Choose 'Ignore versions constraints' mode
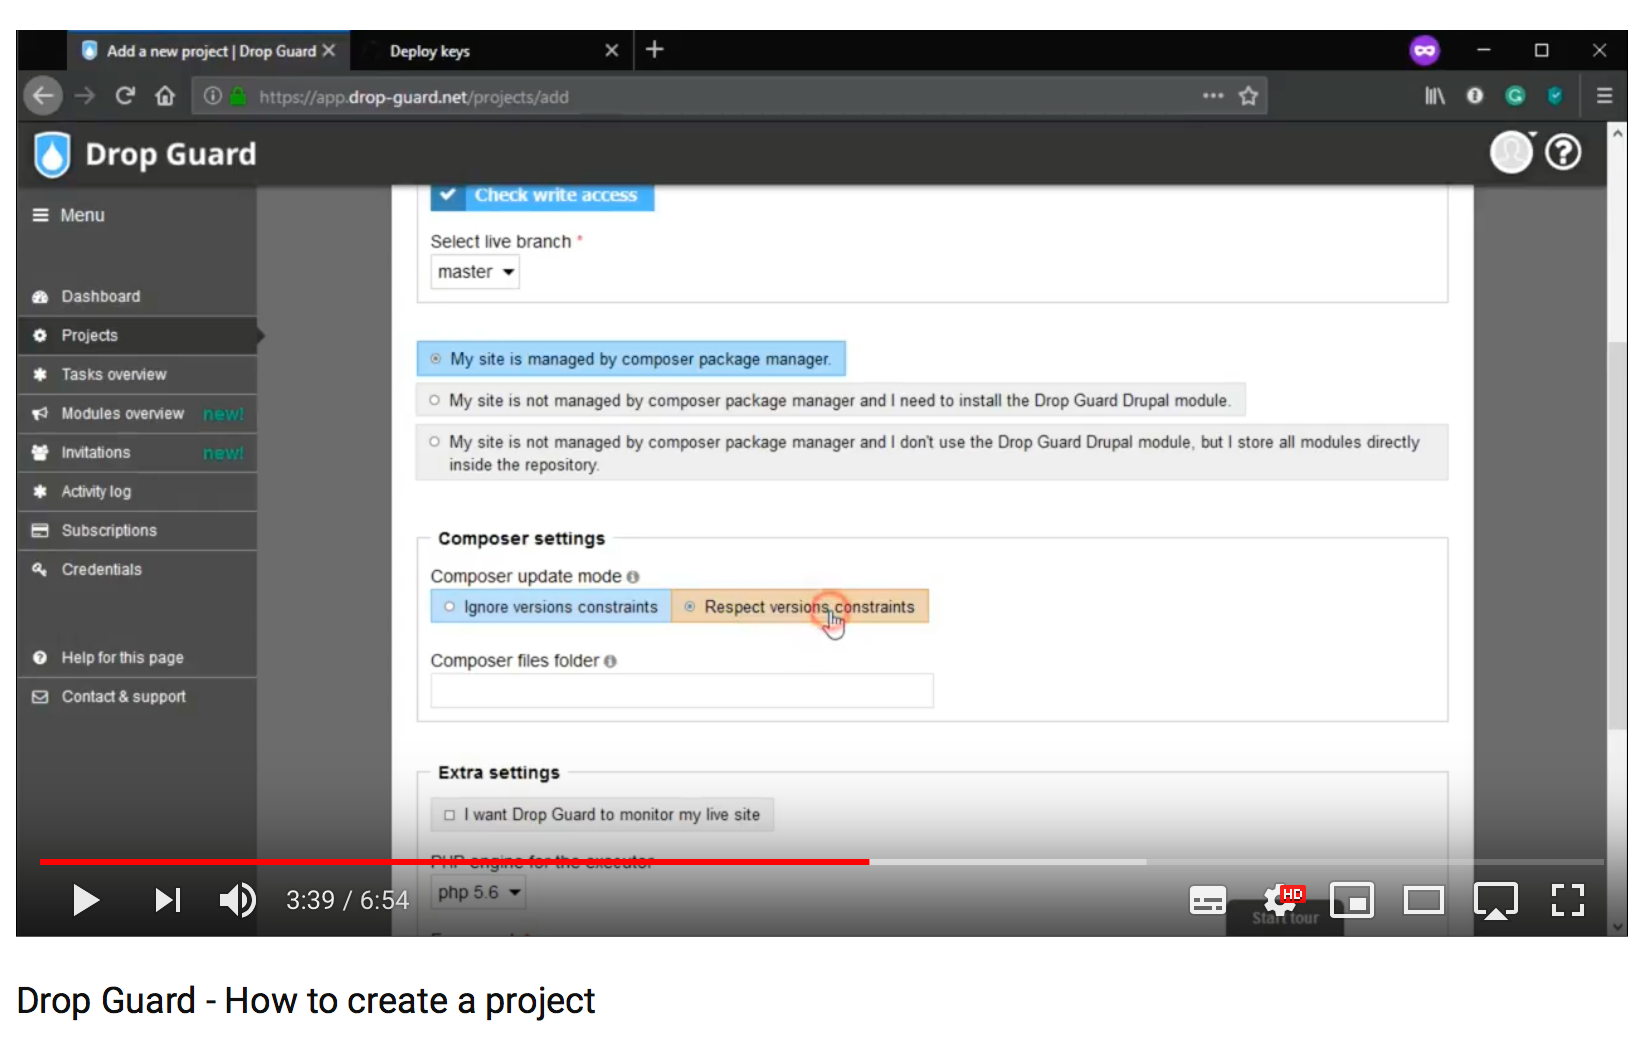Image resolution: width=1644 pixels, height=1038 pixels. coord(551,607)
